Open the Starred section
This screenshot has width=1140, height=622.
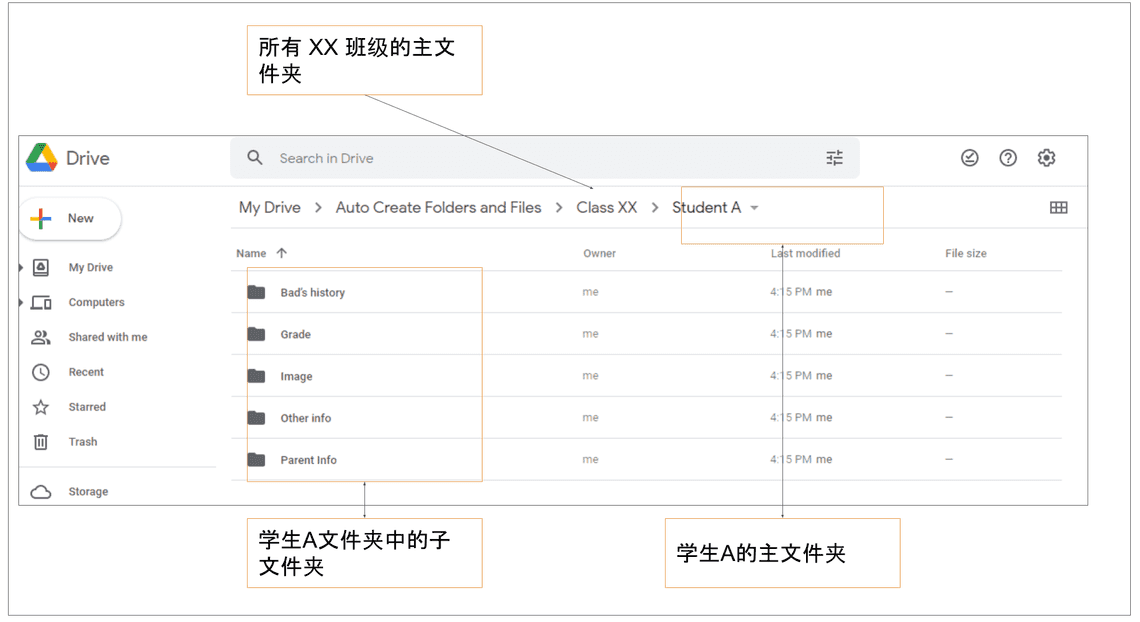click(87, 407)
